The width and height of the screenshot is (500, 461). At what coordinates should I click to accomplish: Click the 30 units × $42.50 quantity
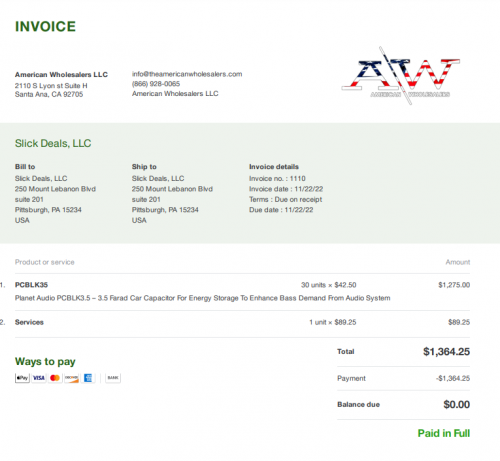coord(329,285)
